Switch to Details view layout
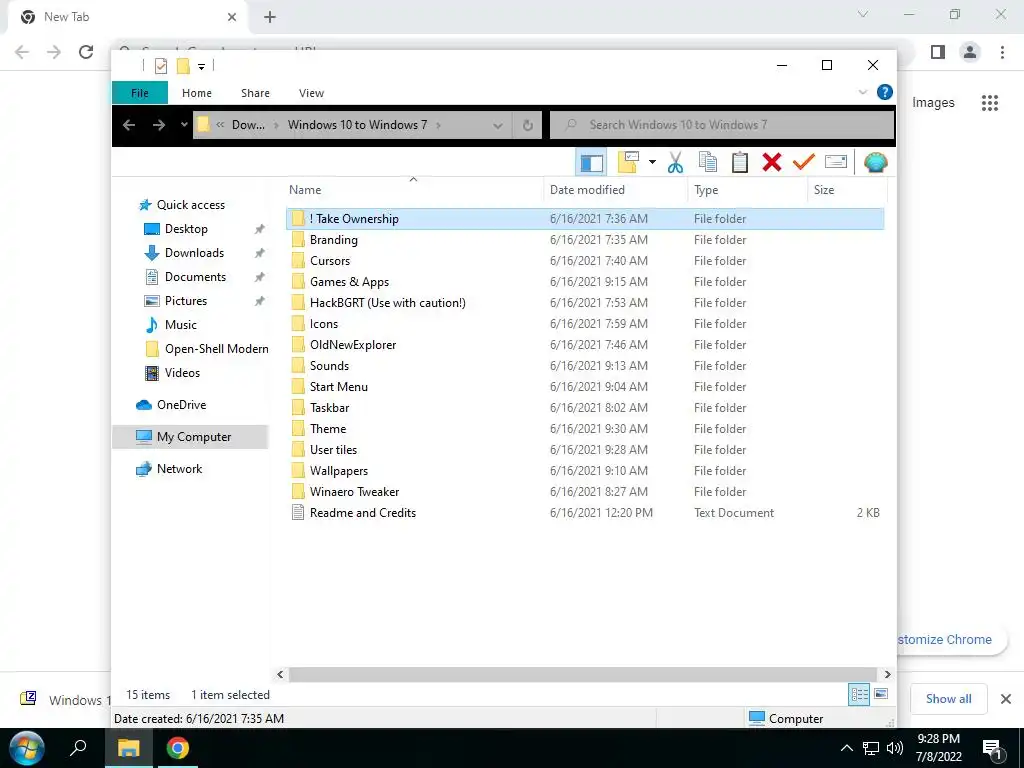 tap(859, 694)
